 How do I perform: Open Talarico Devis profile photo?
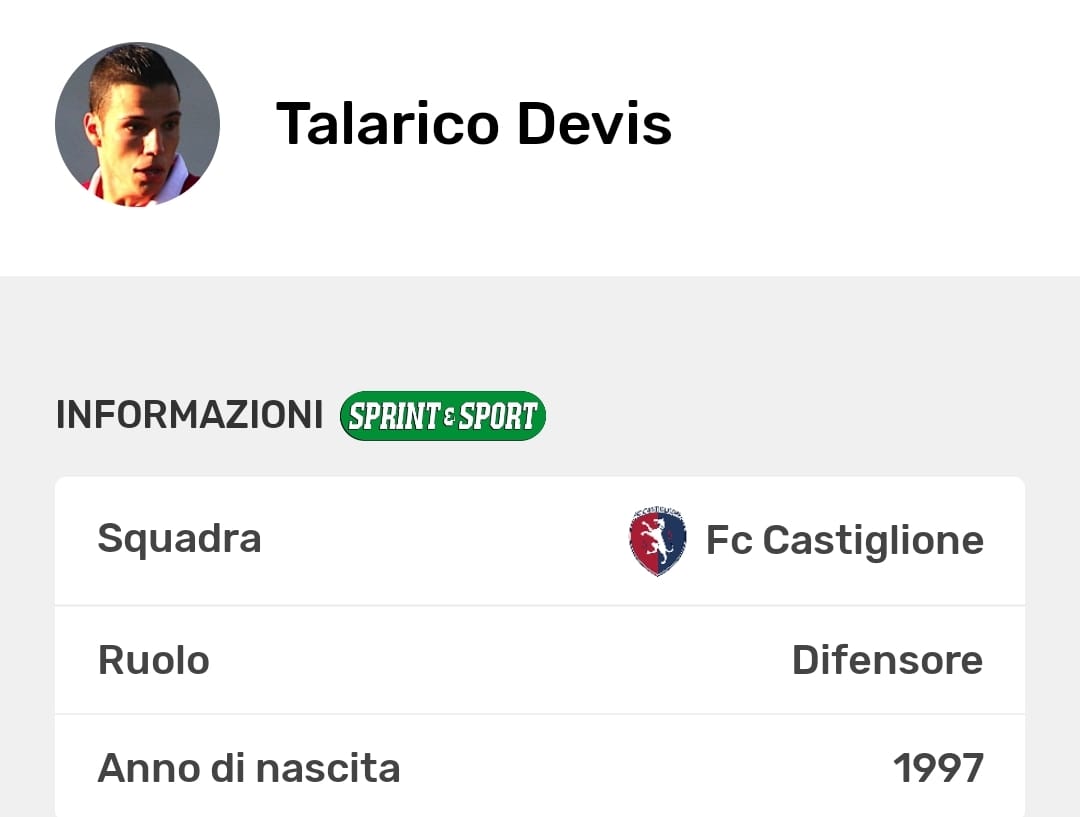pyautogui.click(x=137, y=124)
